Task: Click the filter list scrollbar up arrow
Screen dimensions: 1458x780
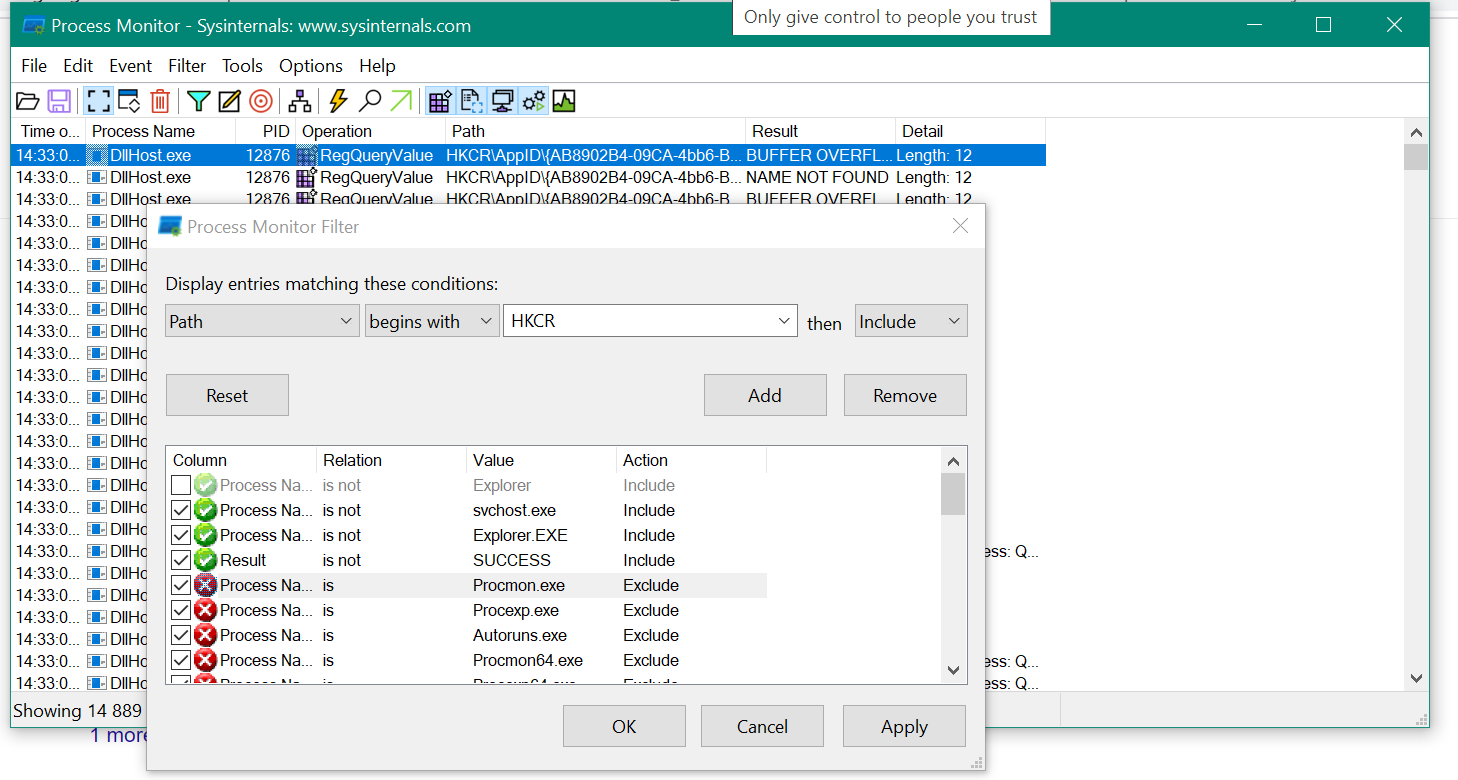Action: click(x=953, y=461)
